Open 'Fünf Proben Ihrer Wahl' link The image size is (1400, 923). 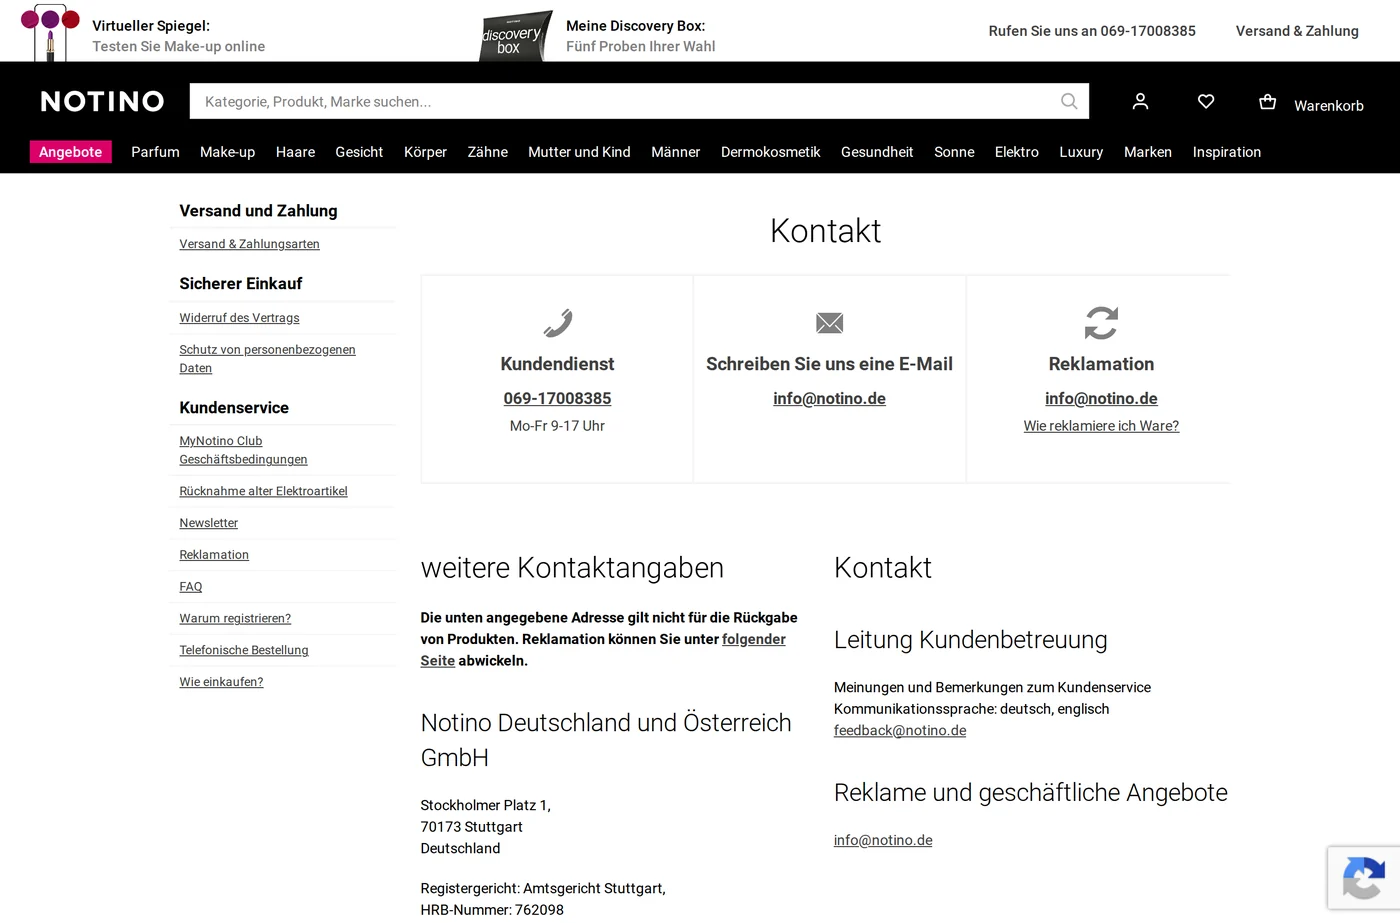[x=641, y=46]
